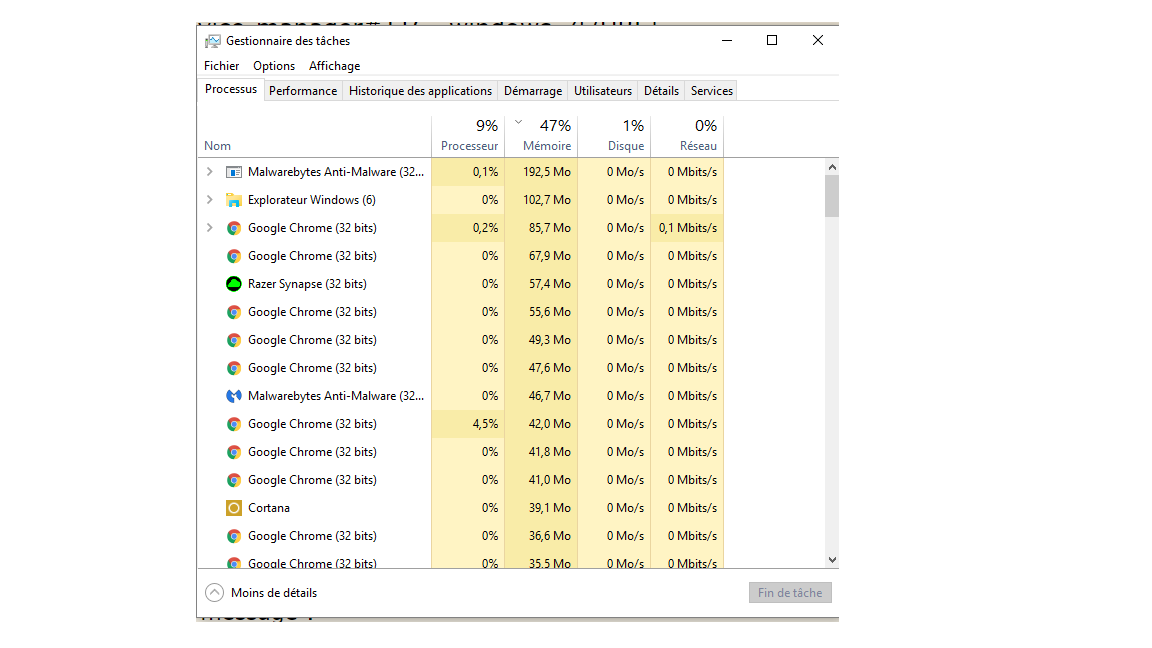This screenshot has width=1152, height=648.
Task: Sort by the Processeur column header
Action: click(x=468, y=137)
